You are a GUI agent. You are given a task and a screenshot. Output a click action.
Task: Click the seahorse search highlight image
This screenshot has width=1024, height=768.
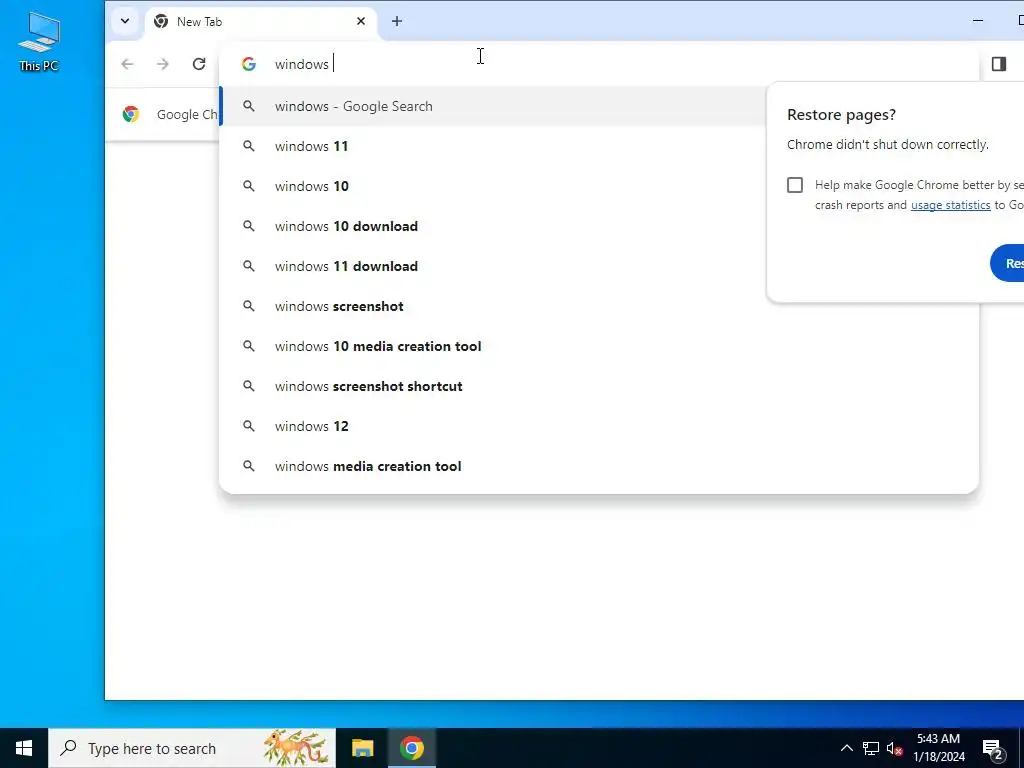[296, 747]
